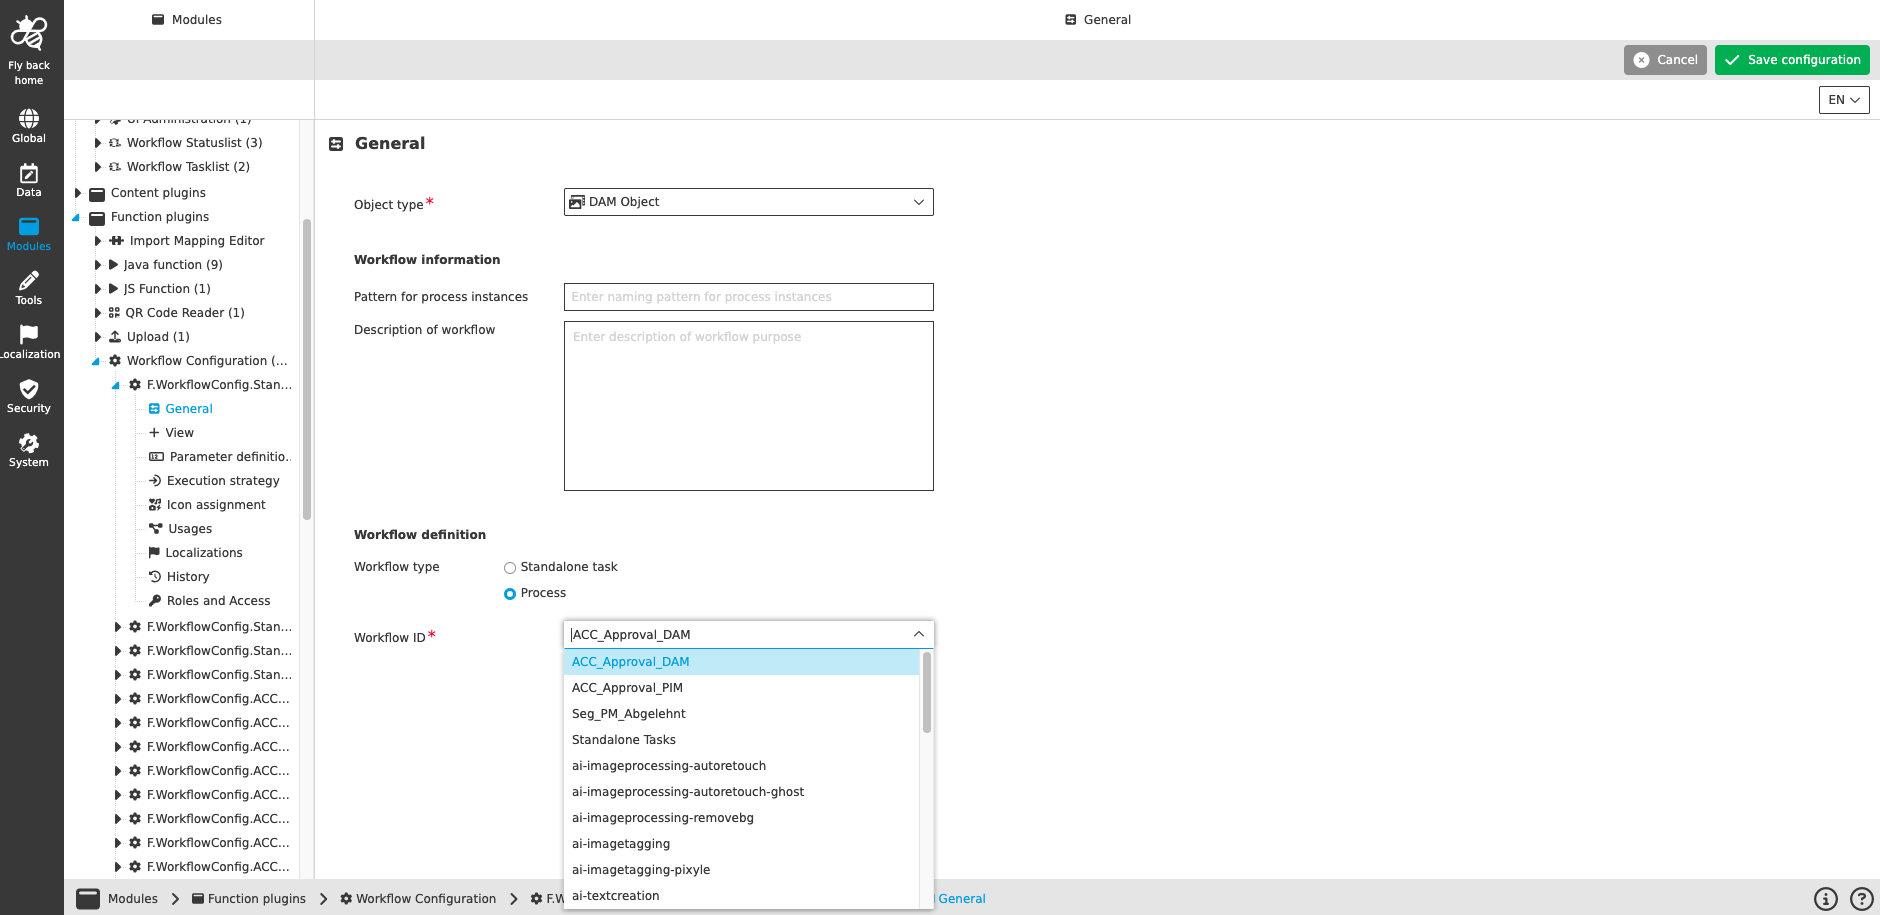
Task: Click the Upload icon in tree
Action: click(115, 337)
